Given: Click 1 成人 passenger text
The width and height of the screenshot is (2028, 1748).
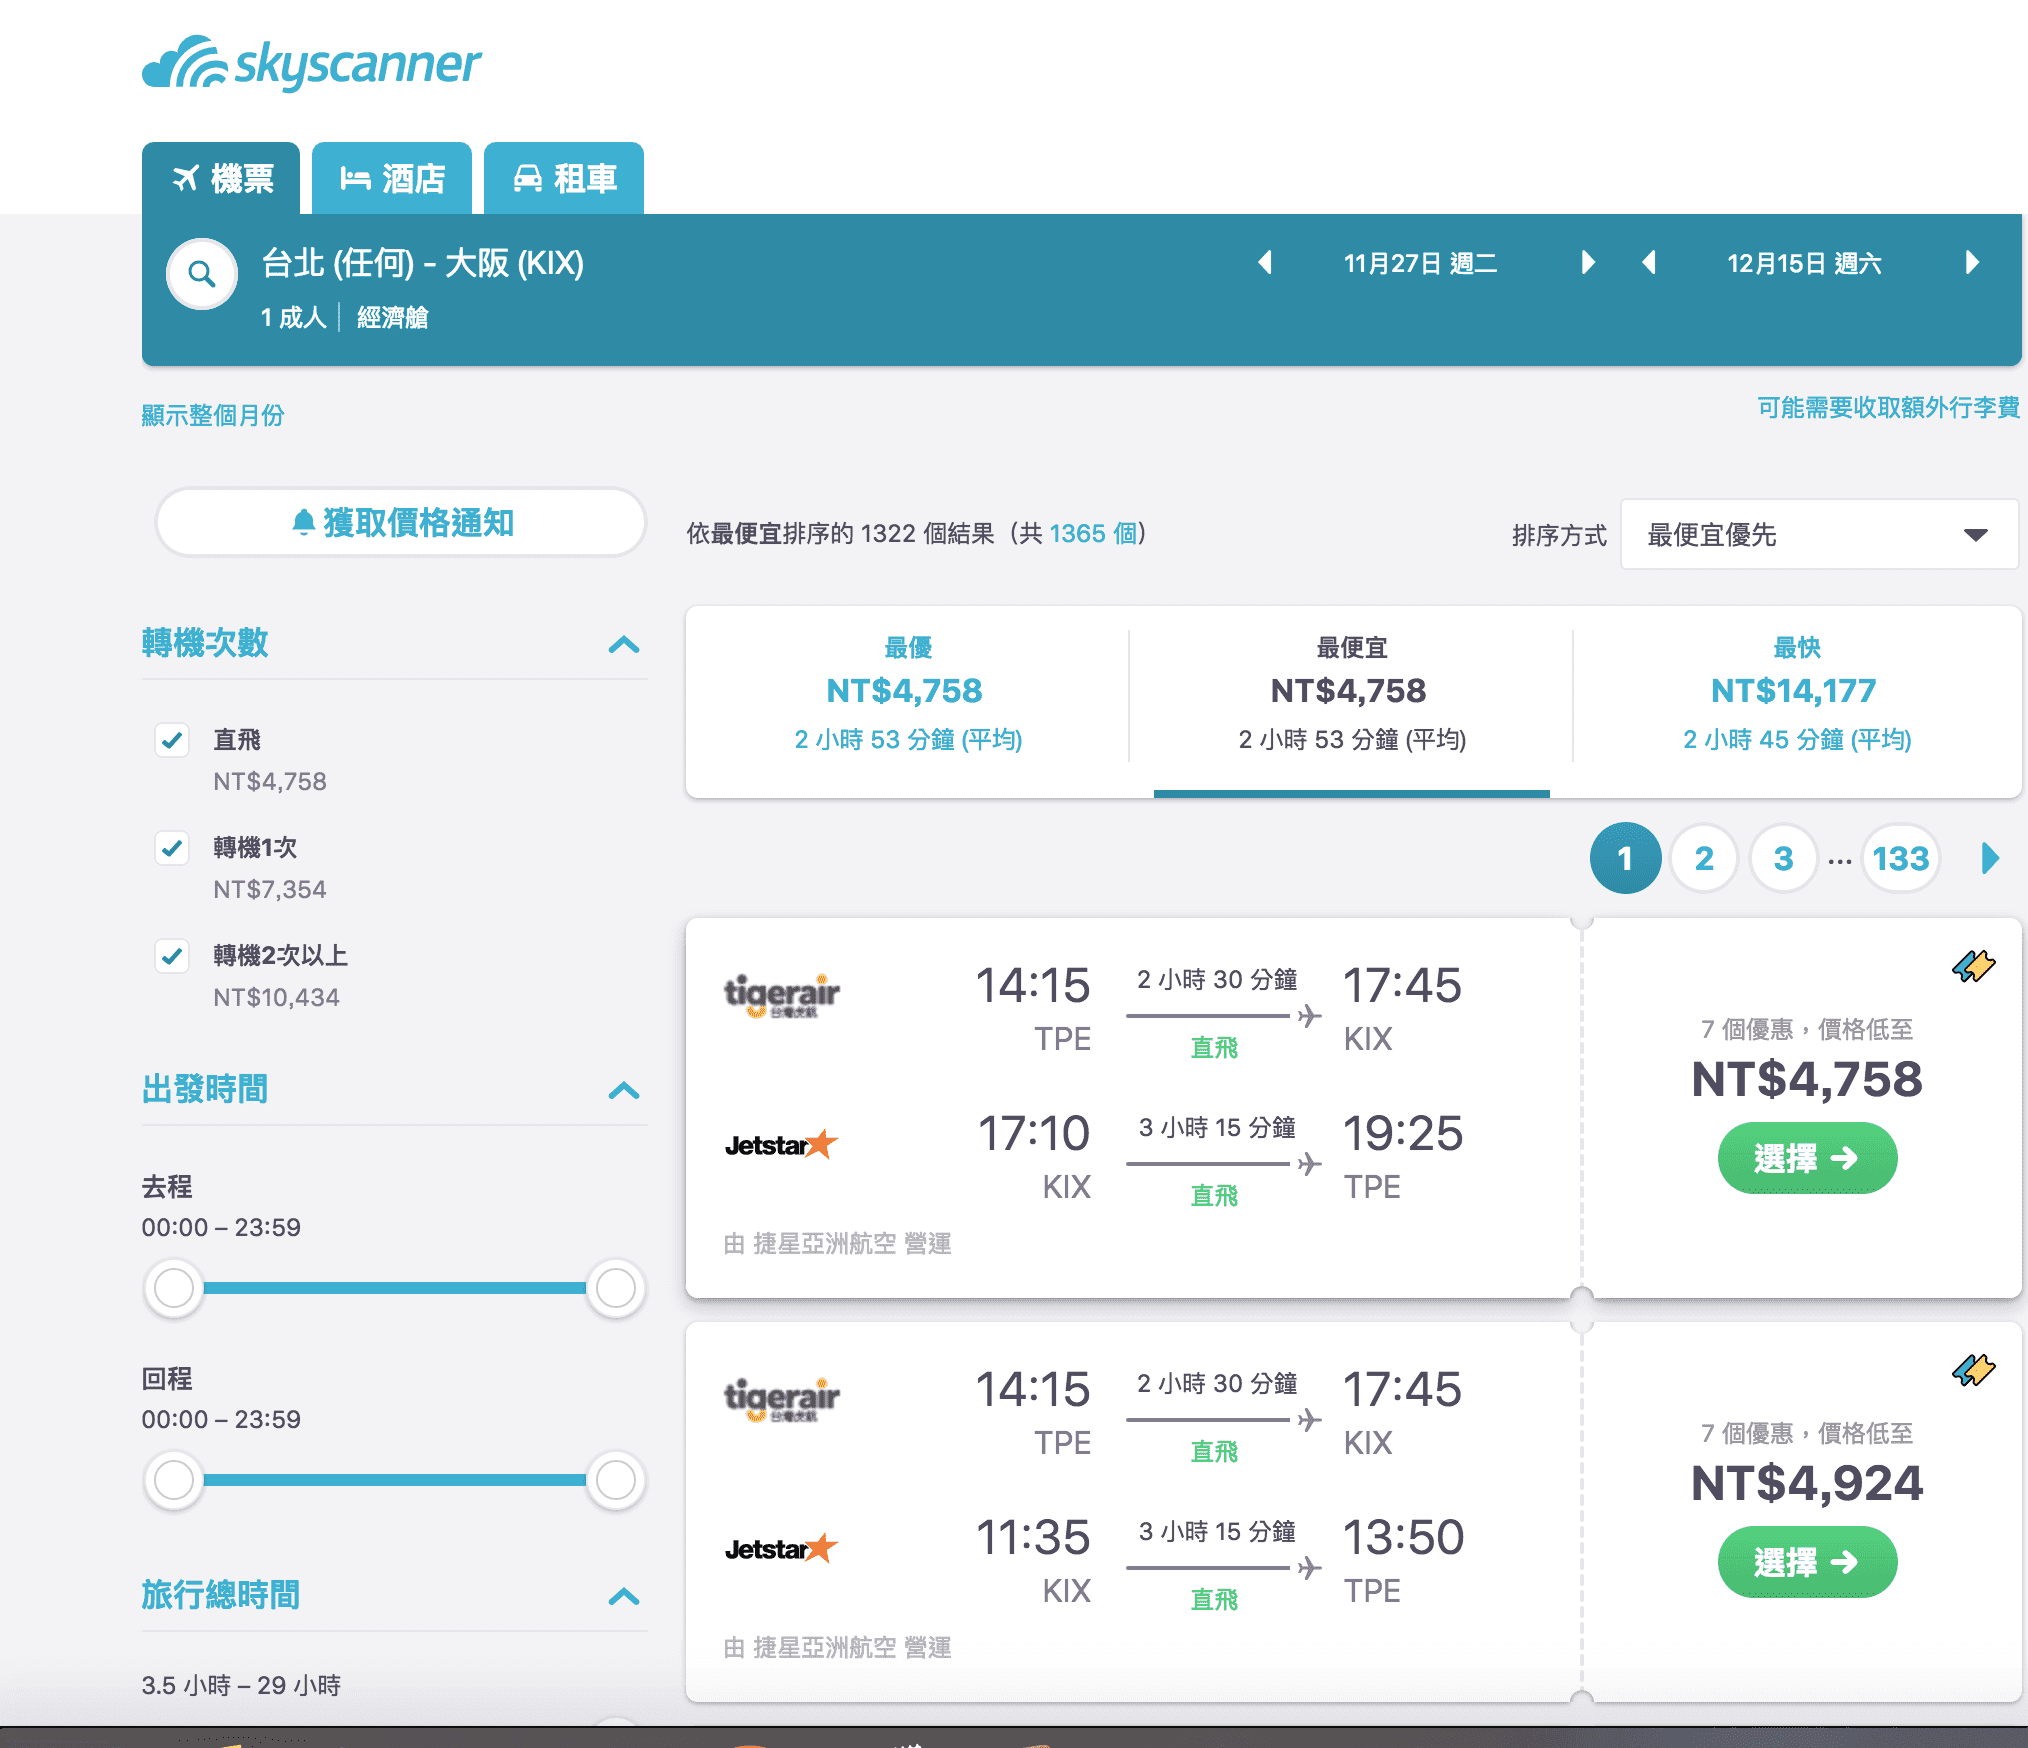Looking at the screenshot, I should (x=293, y=318).
